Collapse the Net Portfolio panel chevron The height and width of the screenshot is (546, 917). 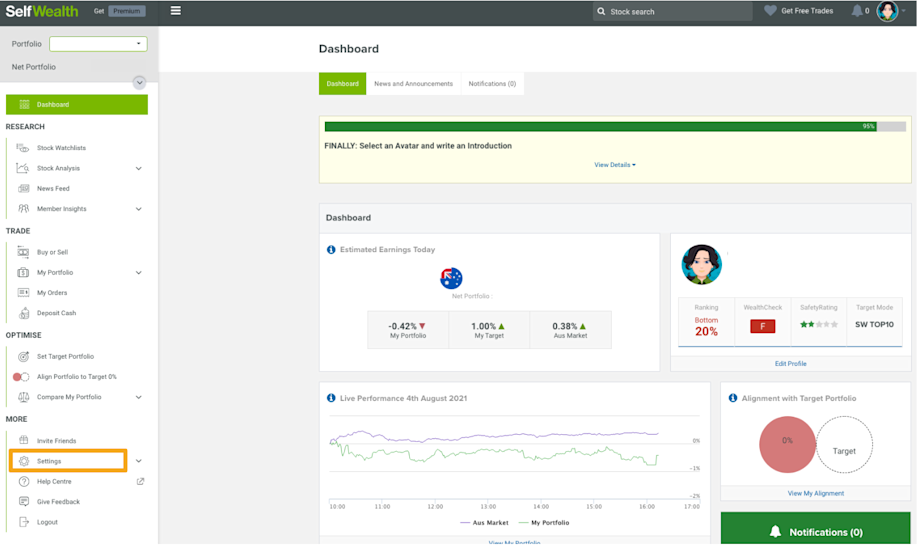[139, 82]
